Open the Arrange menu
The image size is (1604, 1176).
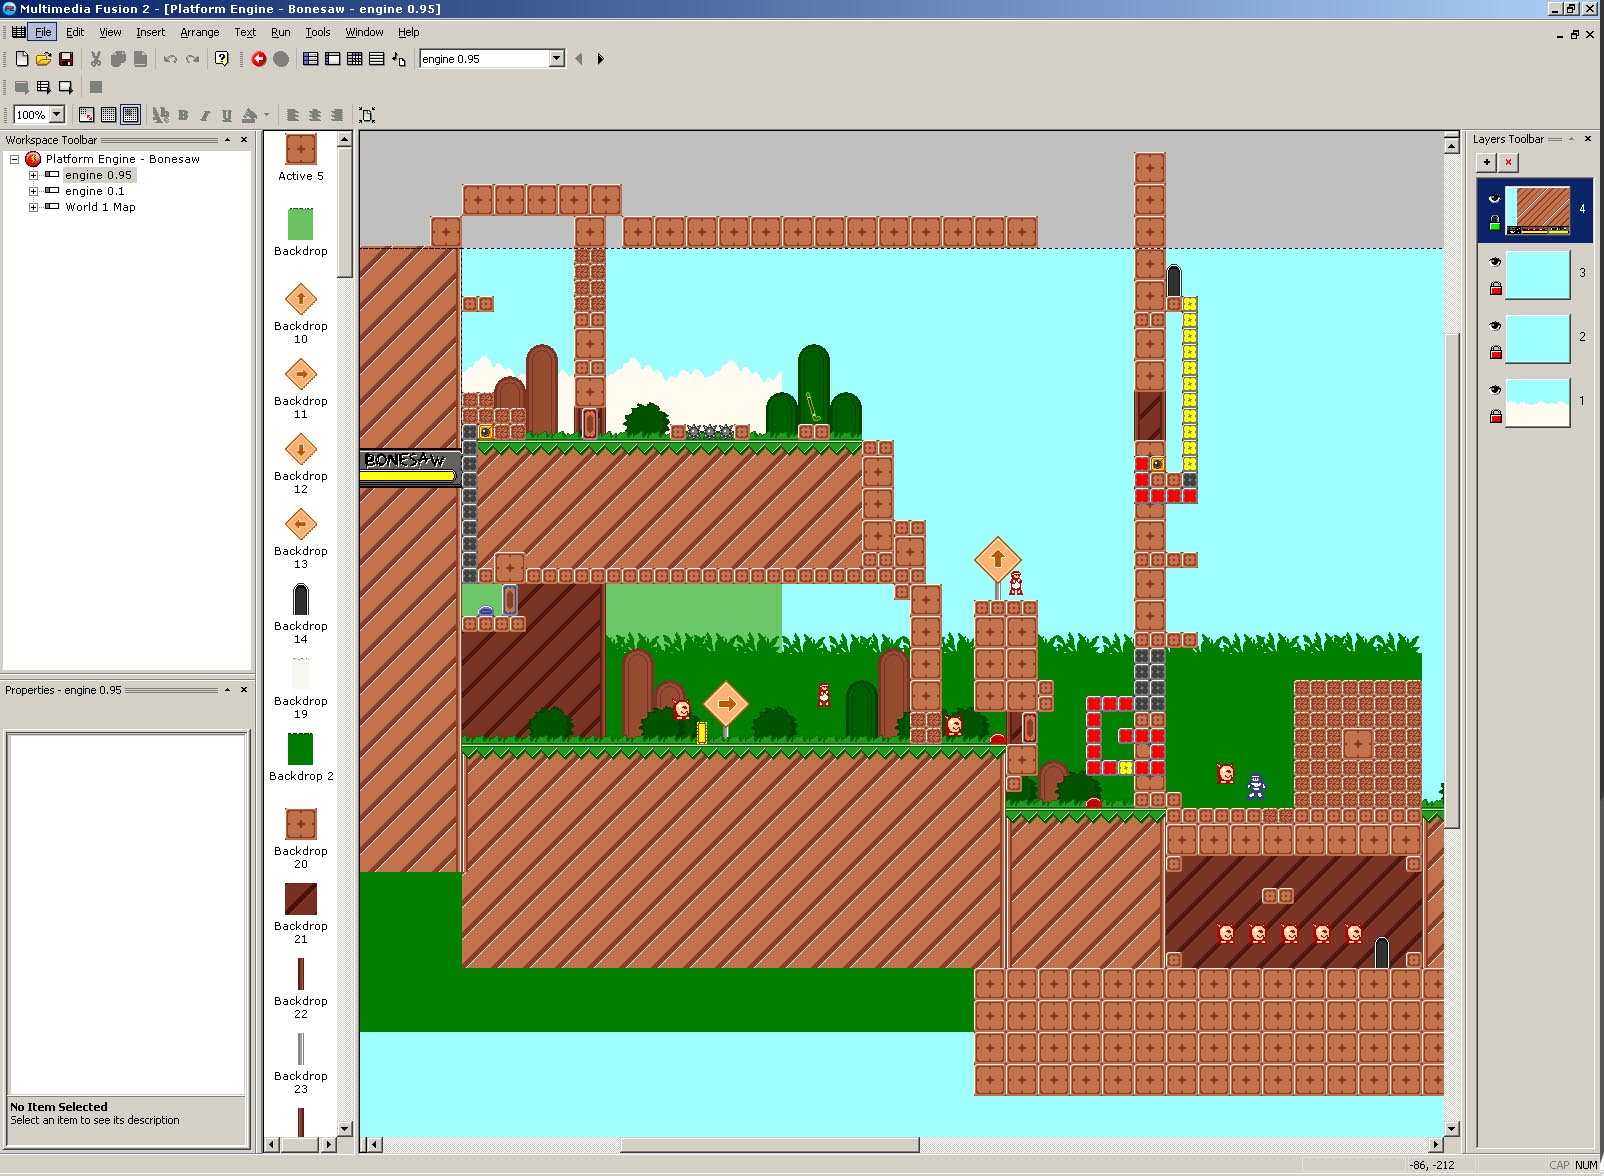click(x=200, y=32)
